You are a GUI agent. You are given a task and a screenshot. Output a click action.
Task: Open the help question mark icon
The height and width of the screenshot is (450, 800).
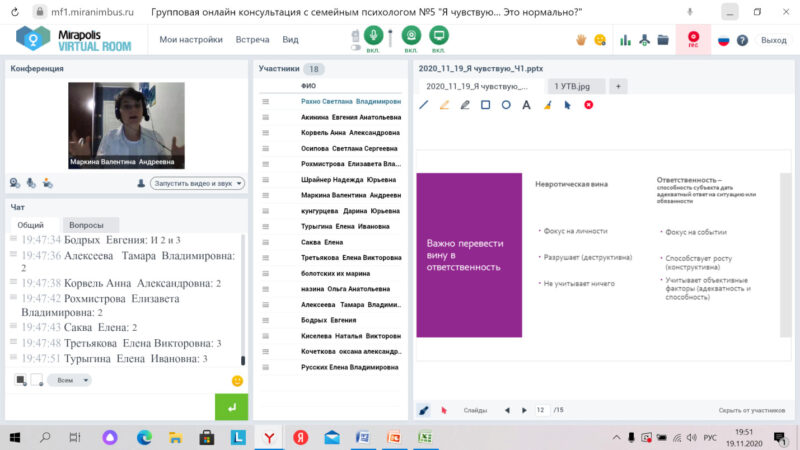click(742, 40)
